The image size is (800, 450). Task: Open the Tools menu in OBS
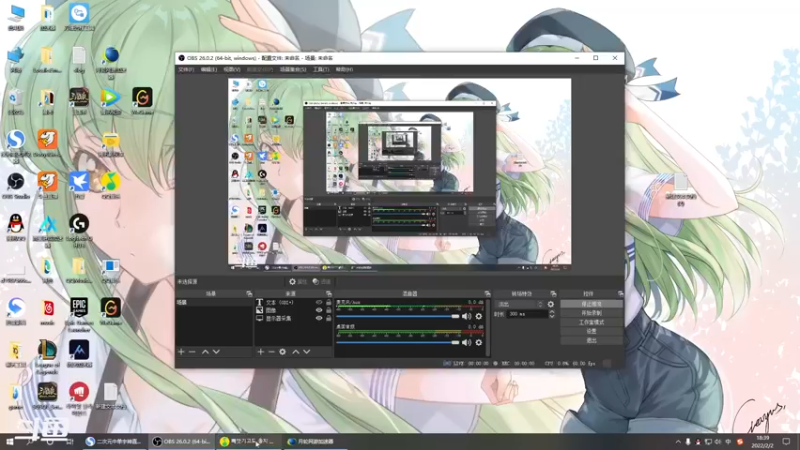[x=321, y=69]
